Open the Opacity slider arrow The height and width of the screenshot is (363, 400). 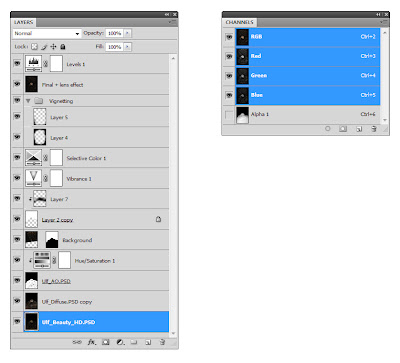pos(127,33)
